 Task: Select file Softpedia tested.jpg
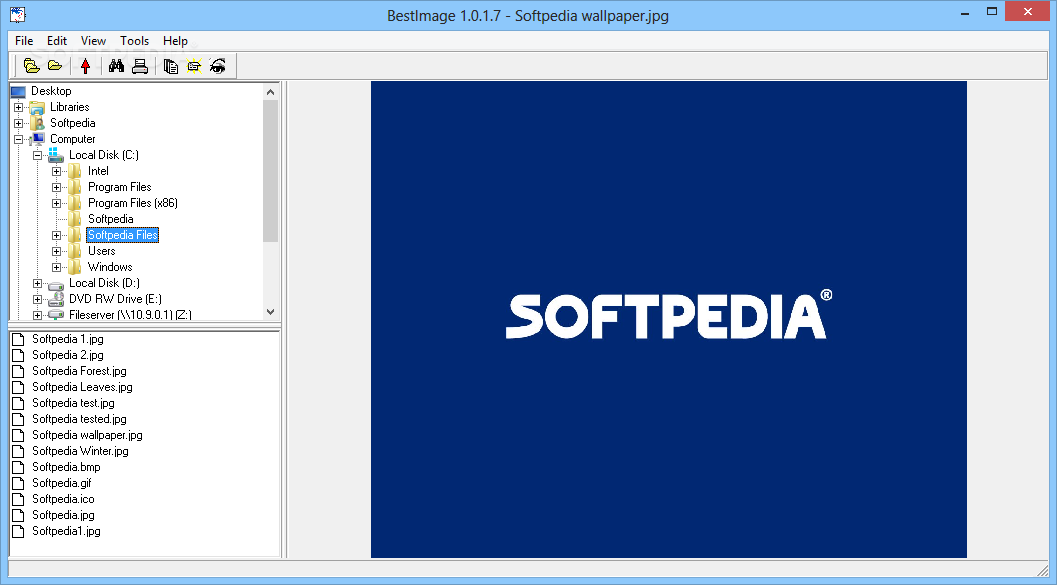point(79,419)
